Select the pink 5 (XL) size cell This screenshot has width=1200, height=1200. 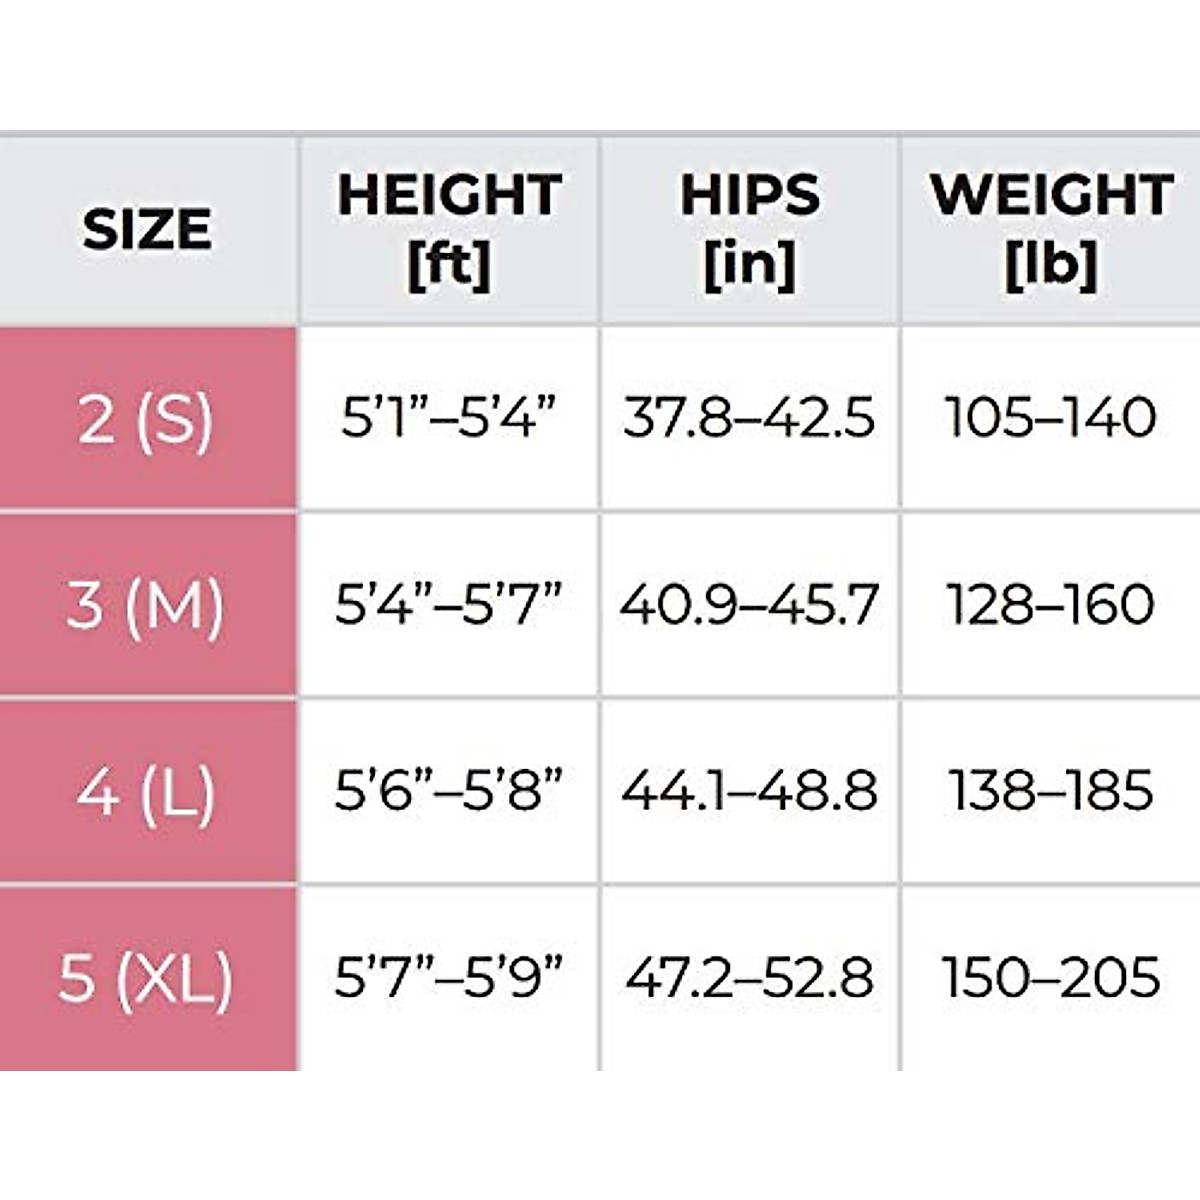click(x=147, y=977)
